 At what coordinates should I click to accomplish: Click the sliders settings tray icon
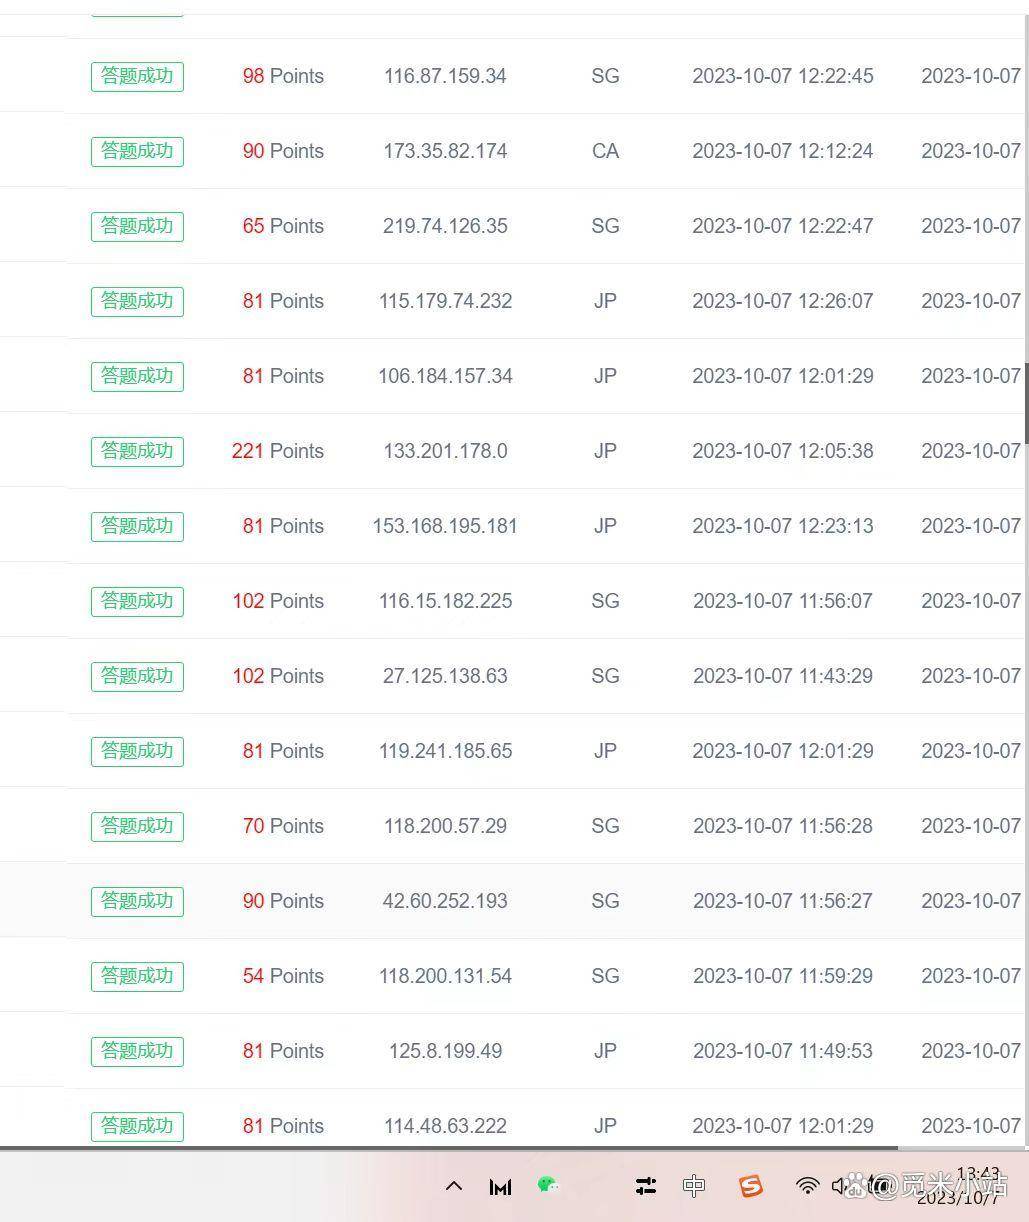point(646,1186)
